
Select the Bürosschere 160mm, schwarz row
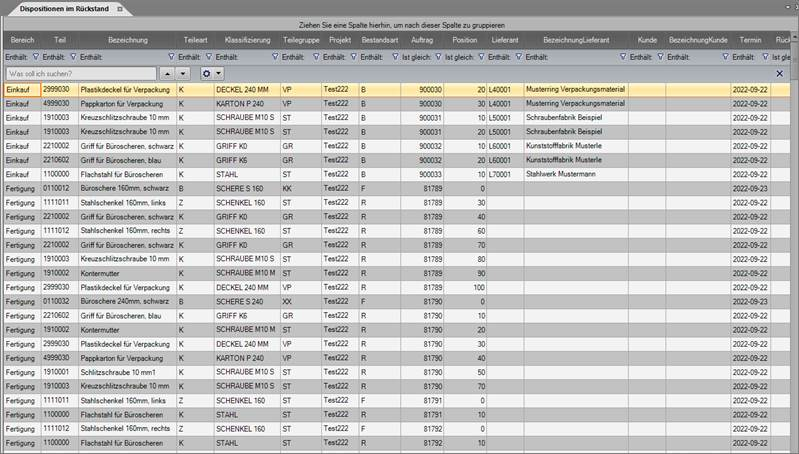(128, 187)
